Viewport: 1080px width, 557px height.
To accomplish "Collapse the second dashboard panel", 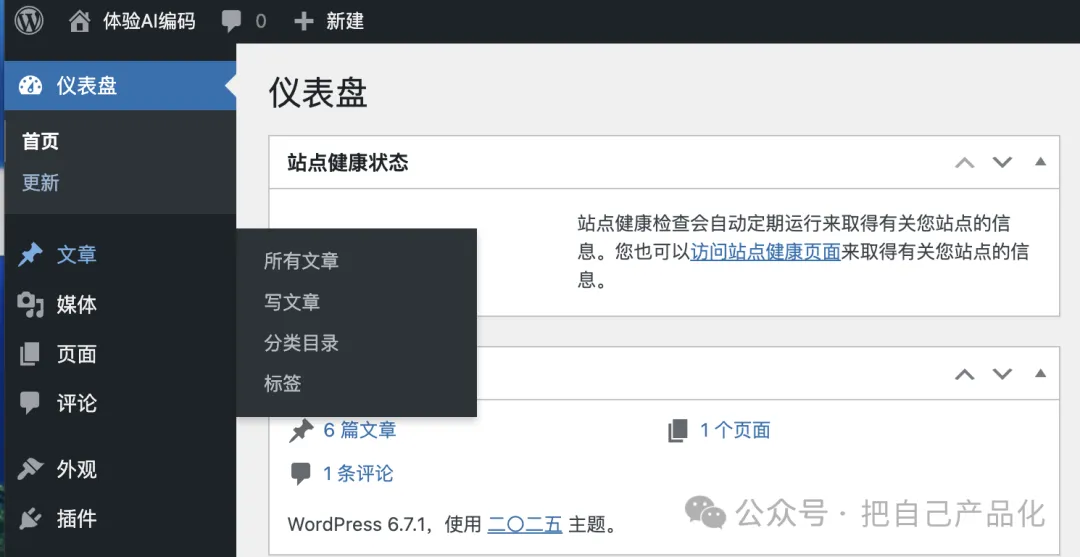I will click(1041, 373).
